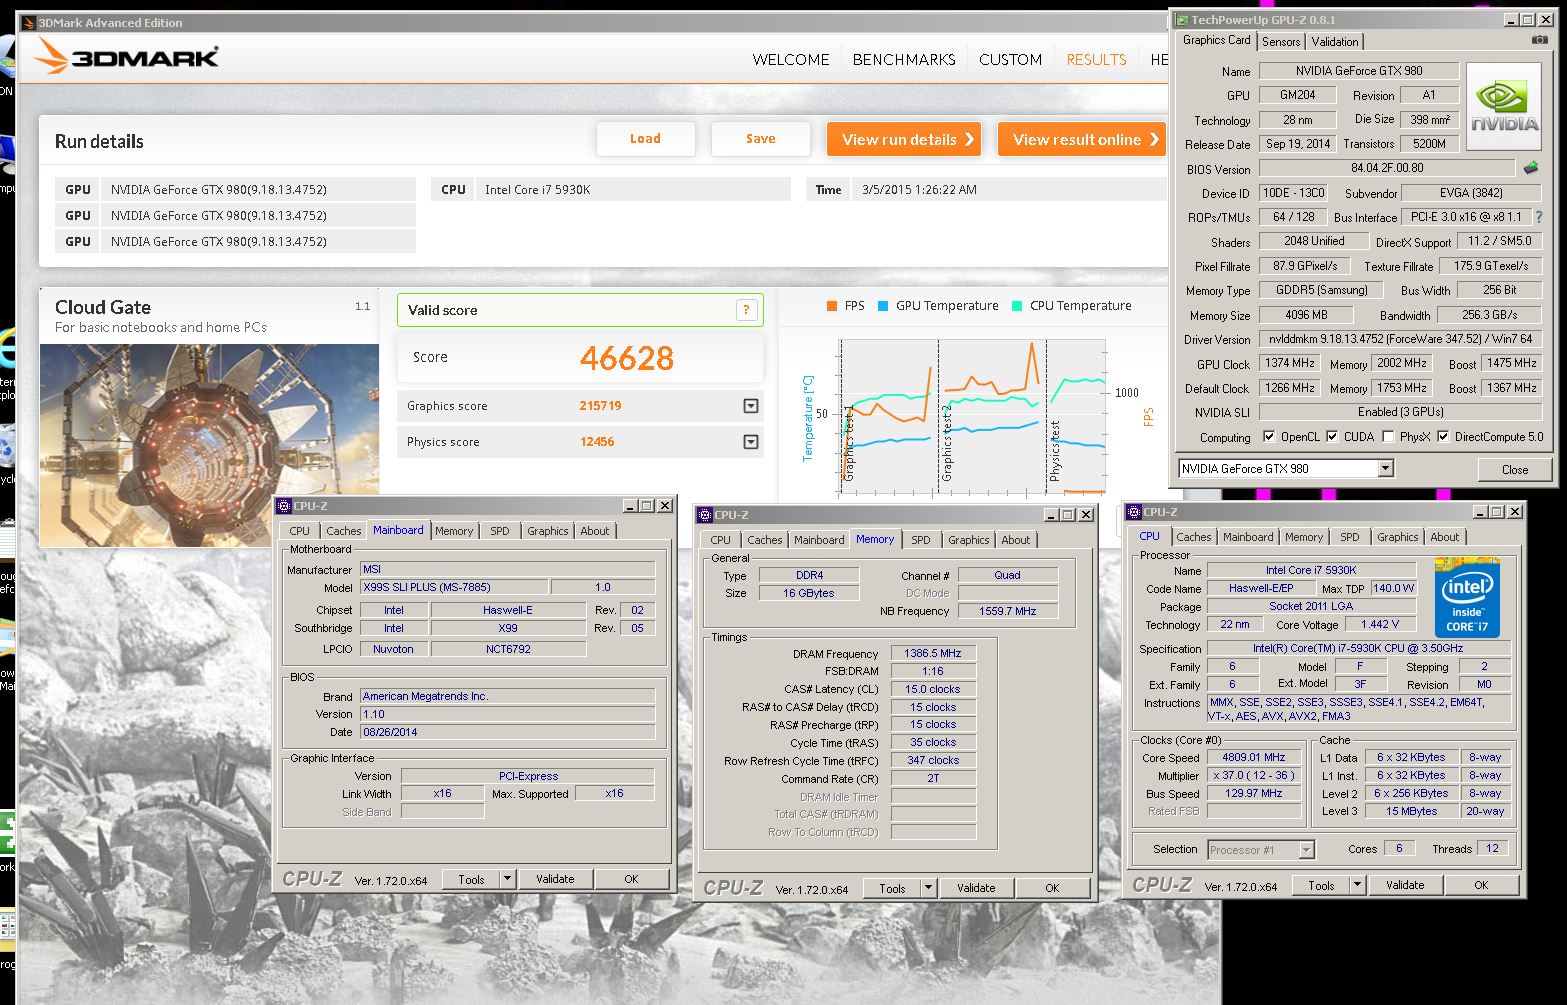The width and height of the screenshot is (1567, 1005).
Task: Click the 3DMark Advanced Edition title bar icon
Action: pos(27,22)
